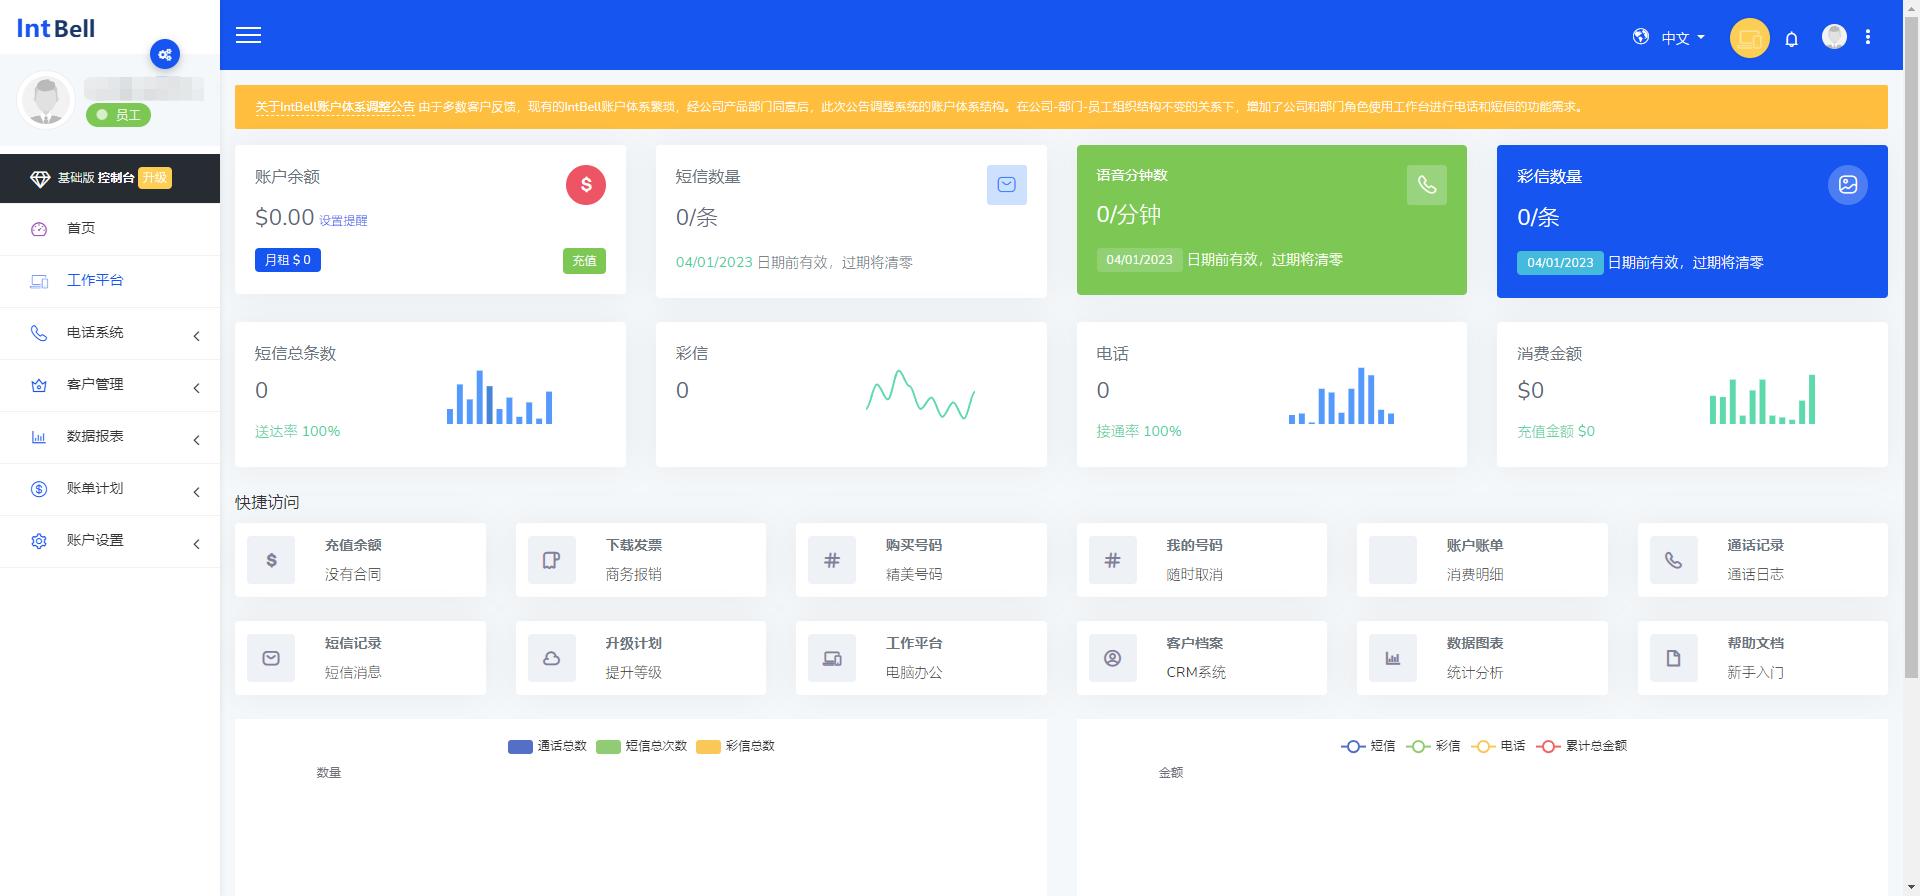Open the 购买号码 hash shortcut icon
The width and height of the screenshot is (1920, 896).
[x=832, y=560]
